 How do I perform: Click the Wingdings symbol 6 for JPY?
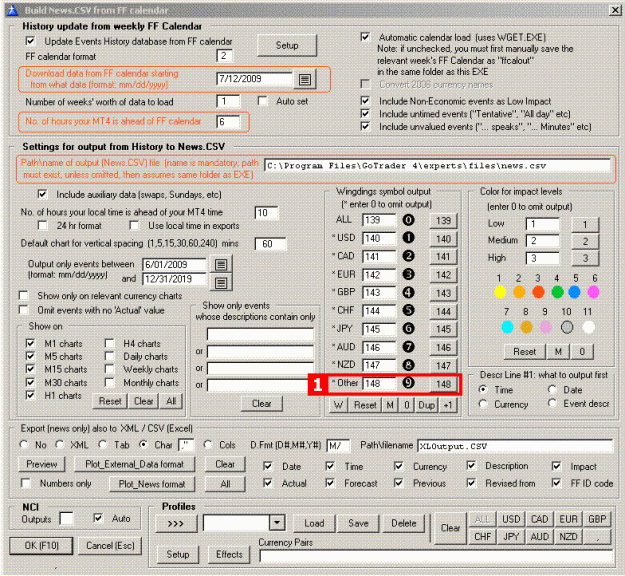tap(408, 328)
